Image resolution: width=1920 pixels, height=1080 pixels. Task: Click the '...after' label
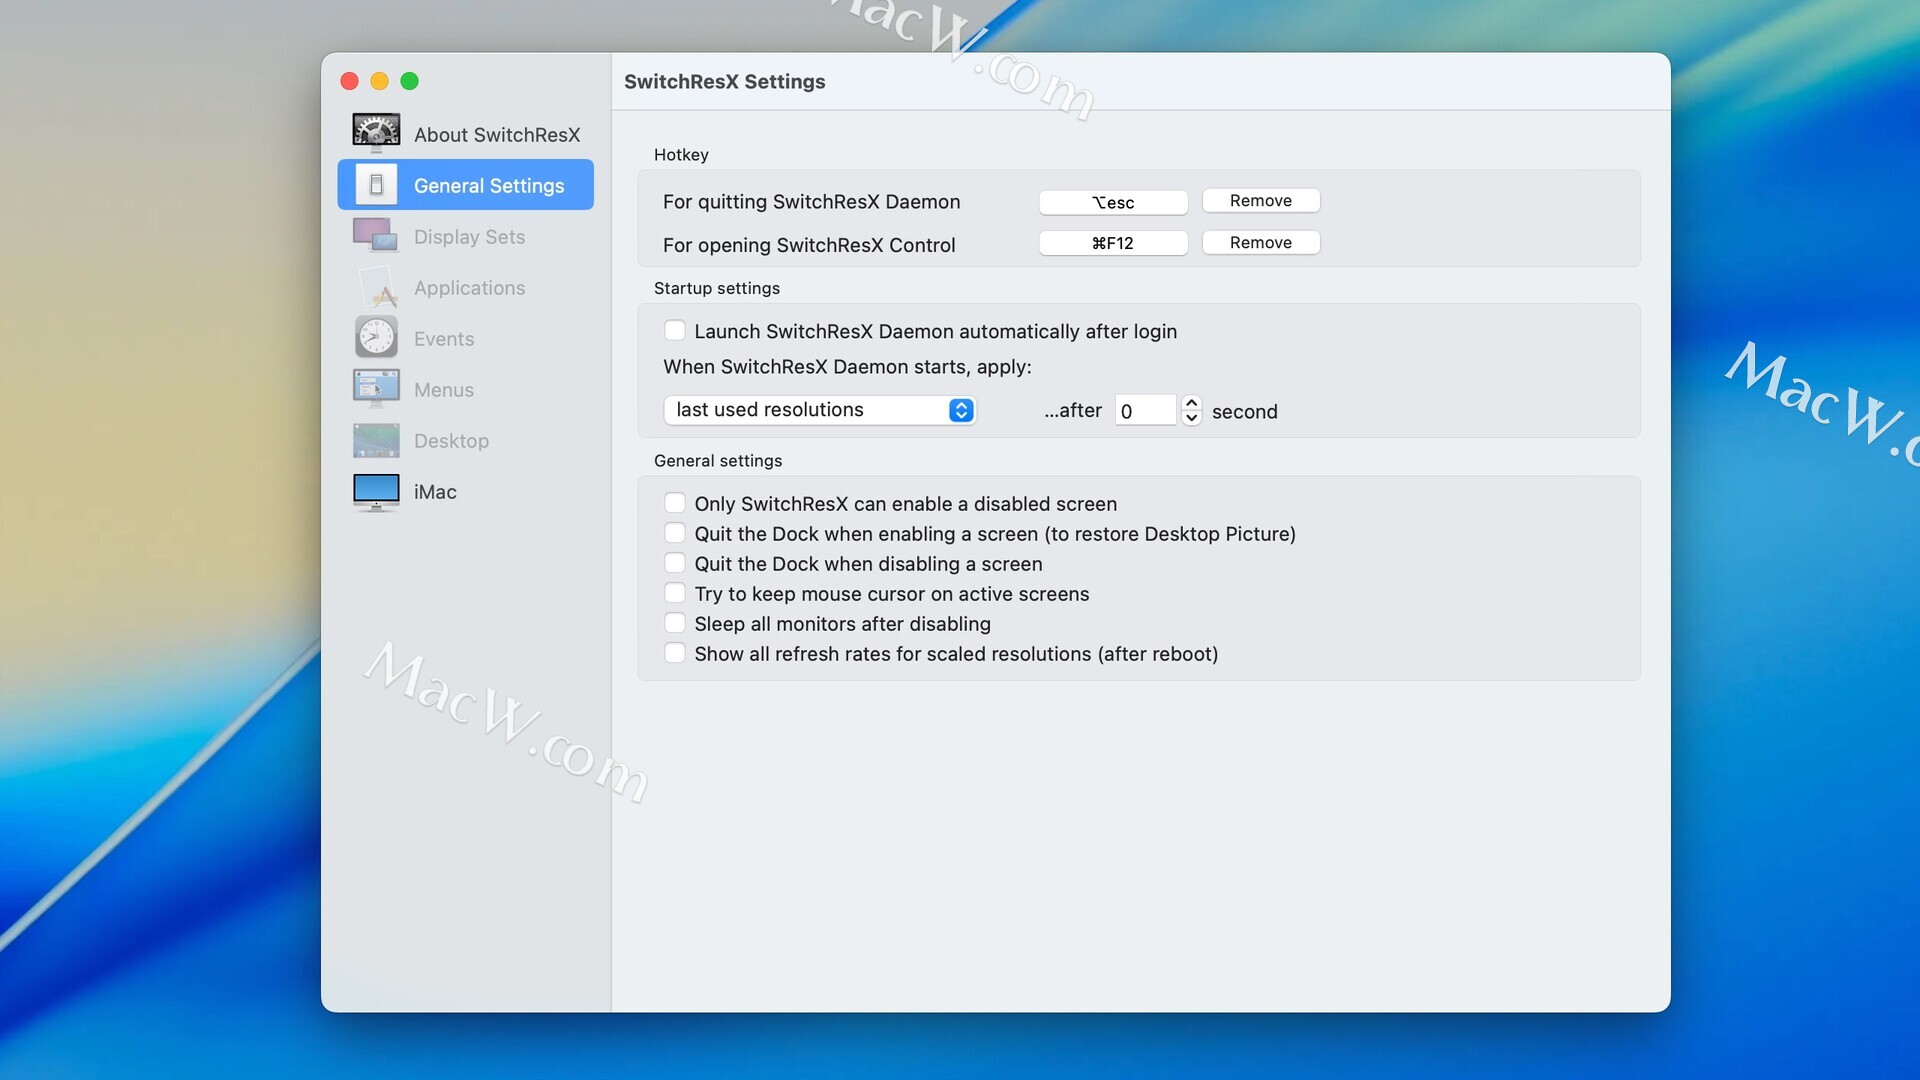point(1073,411)
